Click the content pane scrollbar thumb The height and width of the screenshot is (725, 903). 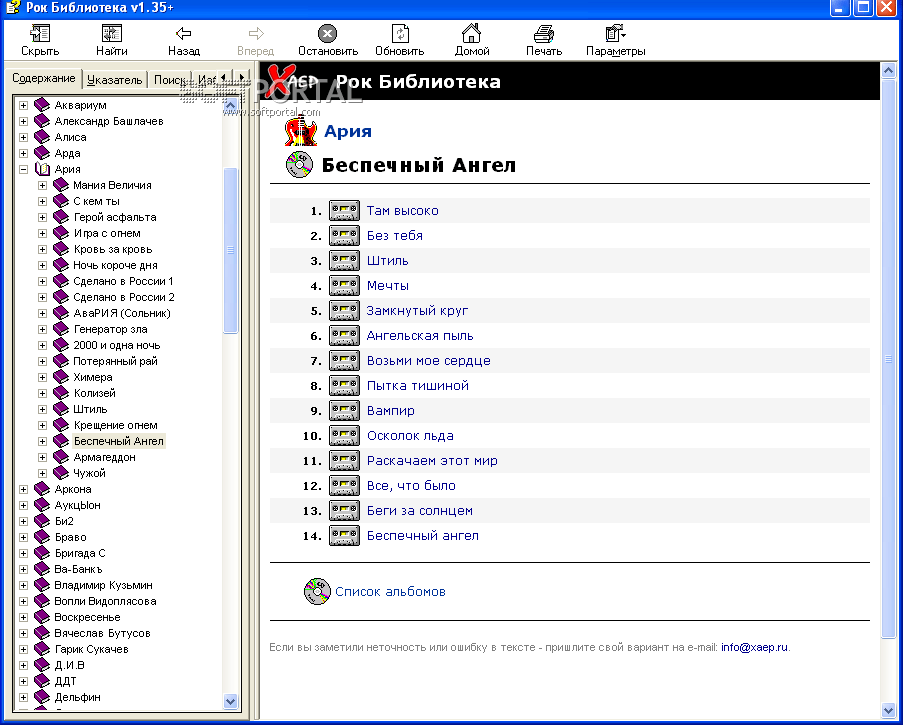tap(888, 359)
